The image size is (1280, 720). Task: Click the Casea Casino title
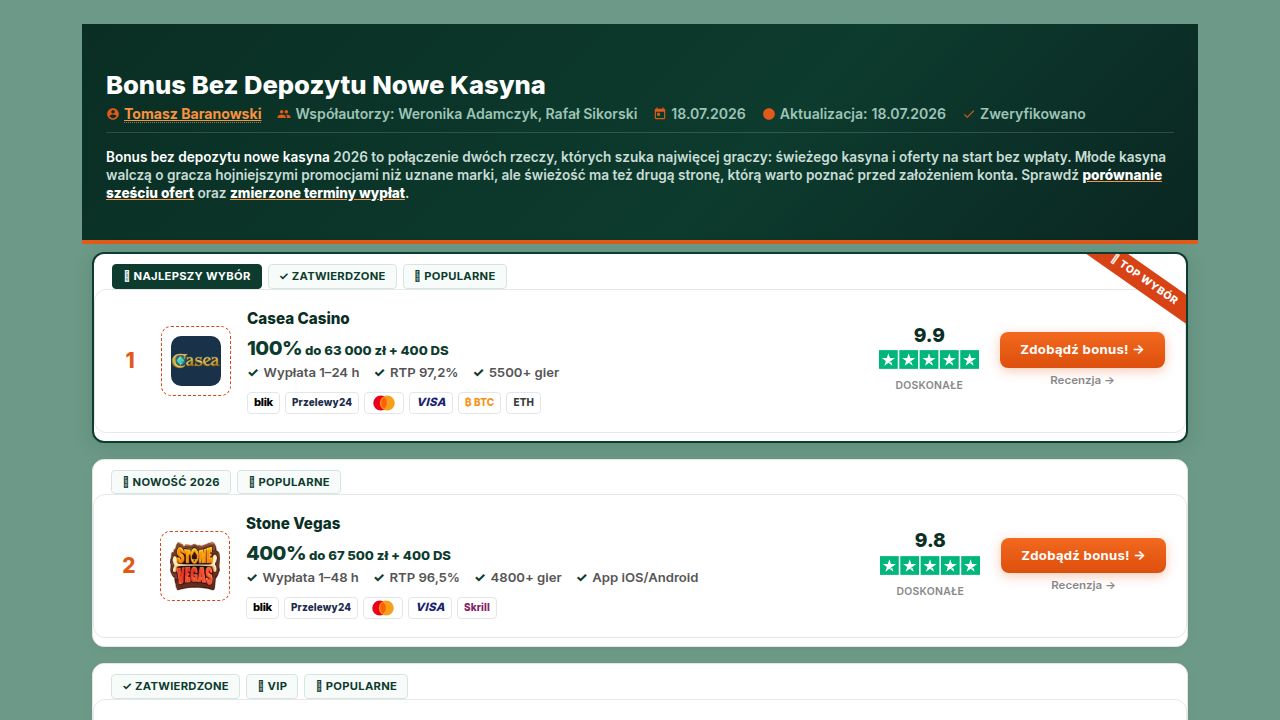tap(298, 318)
